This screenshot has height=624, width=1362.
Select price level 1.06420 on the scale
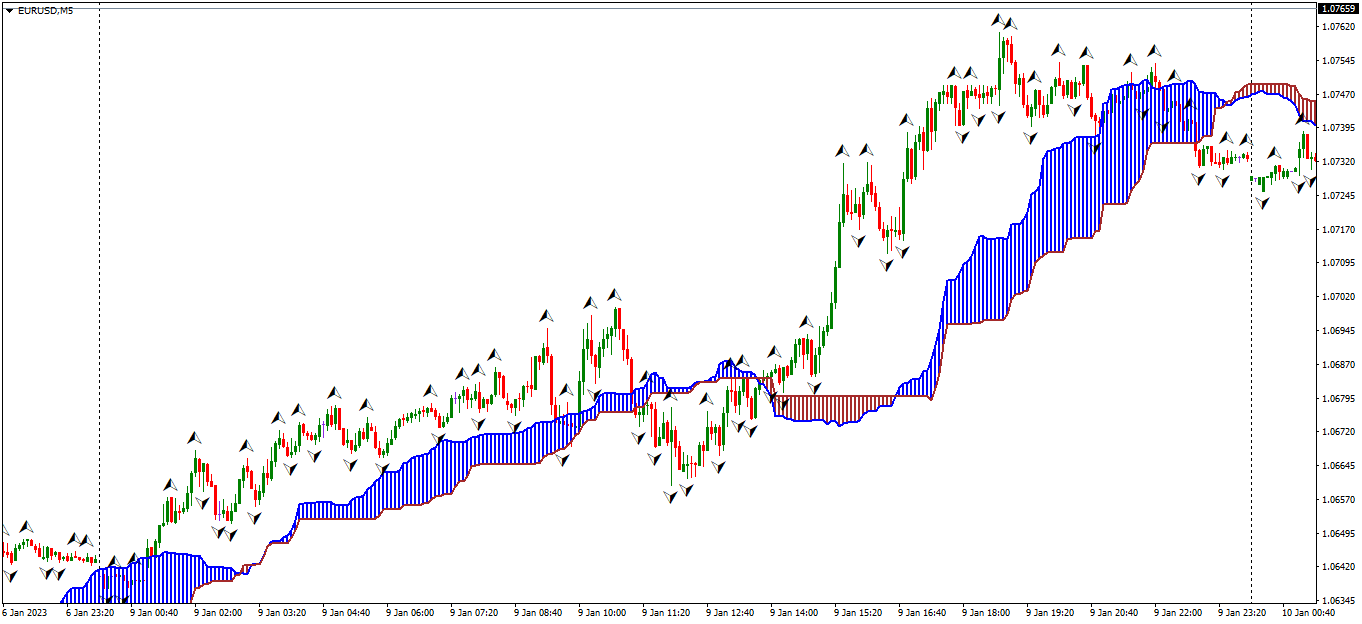click(x=1338, y=567)
